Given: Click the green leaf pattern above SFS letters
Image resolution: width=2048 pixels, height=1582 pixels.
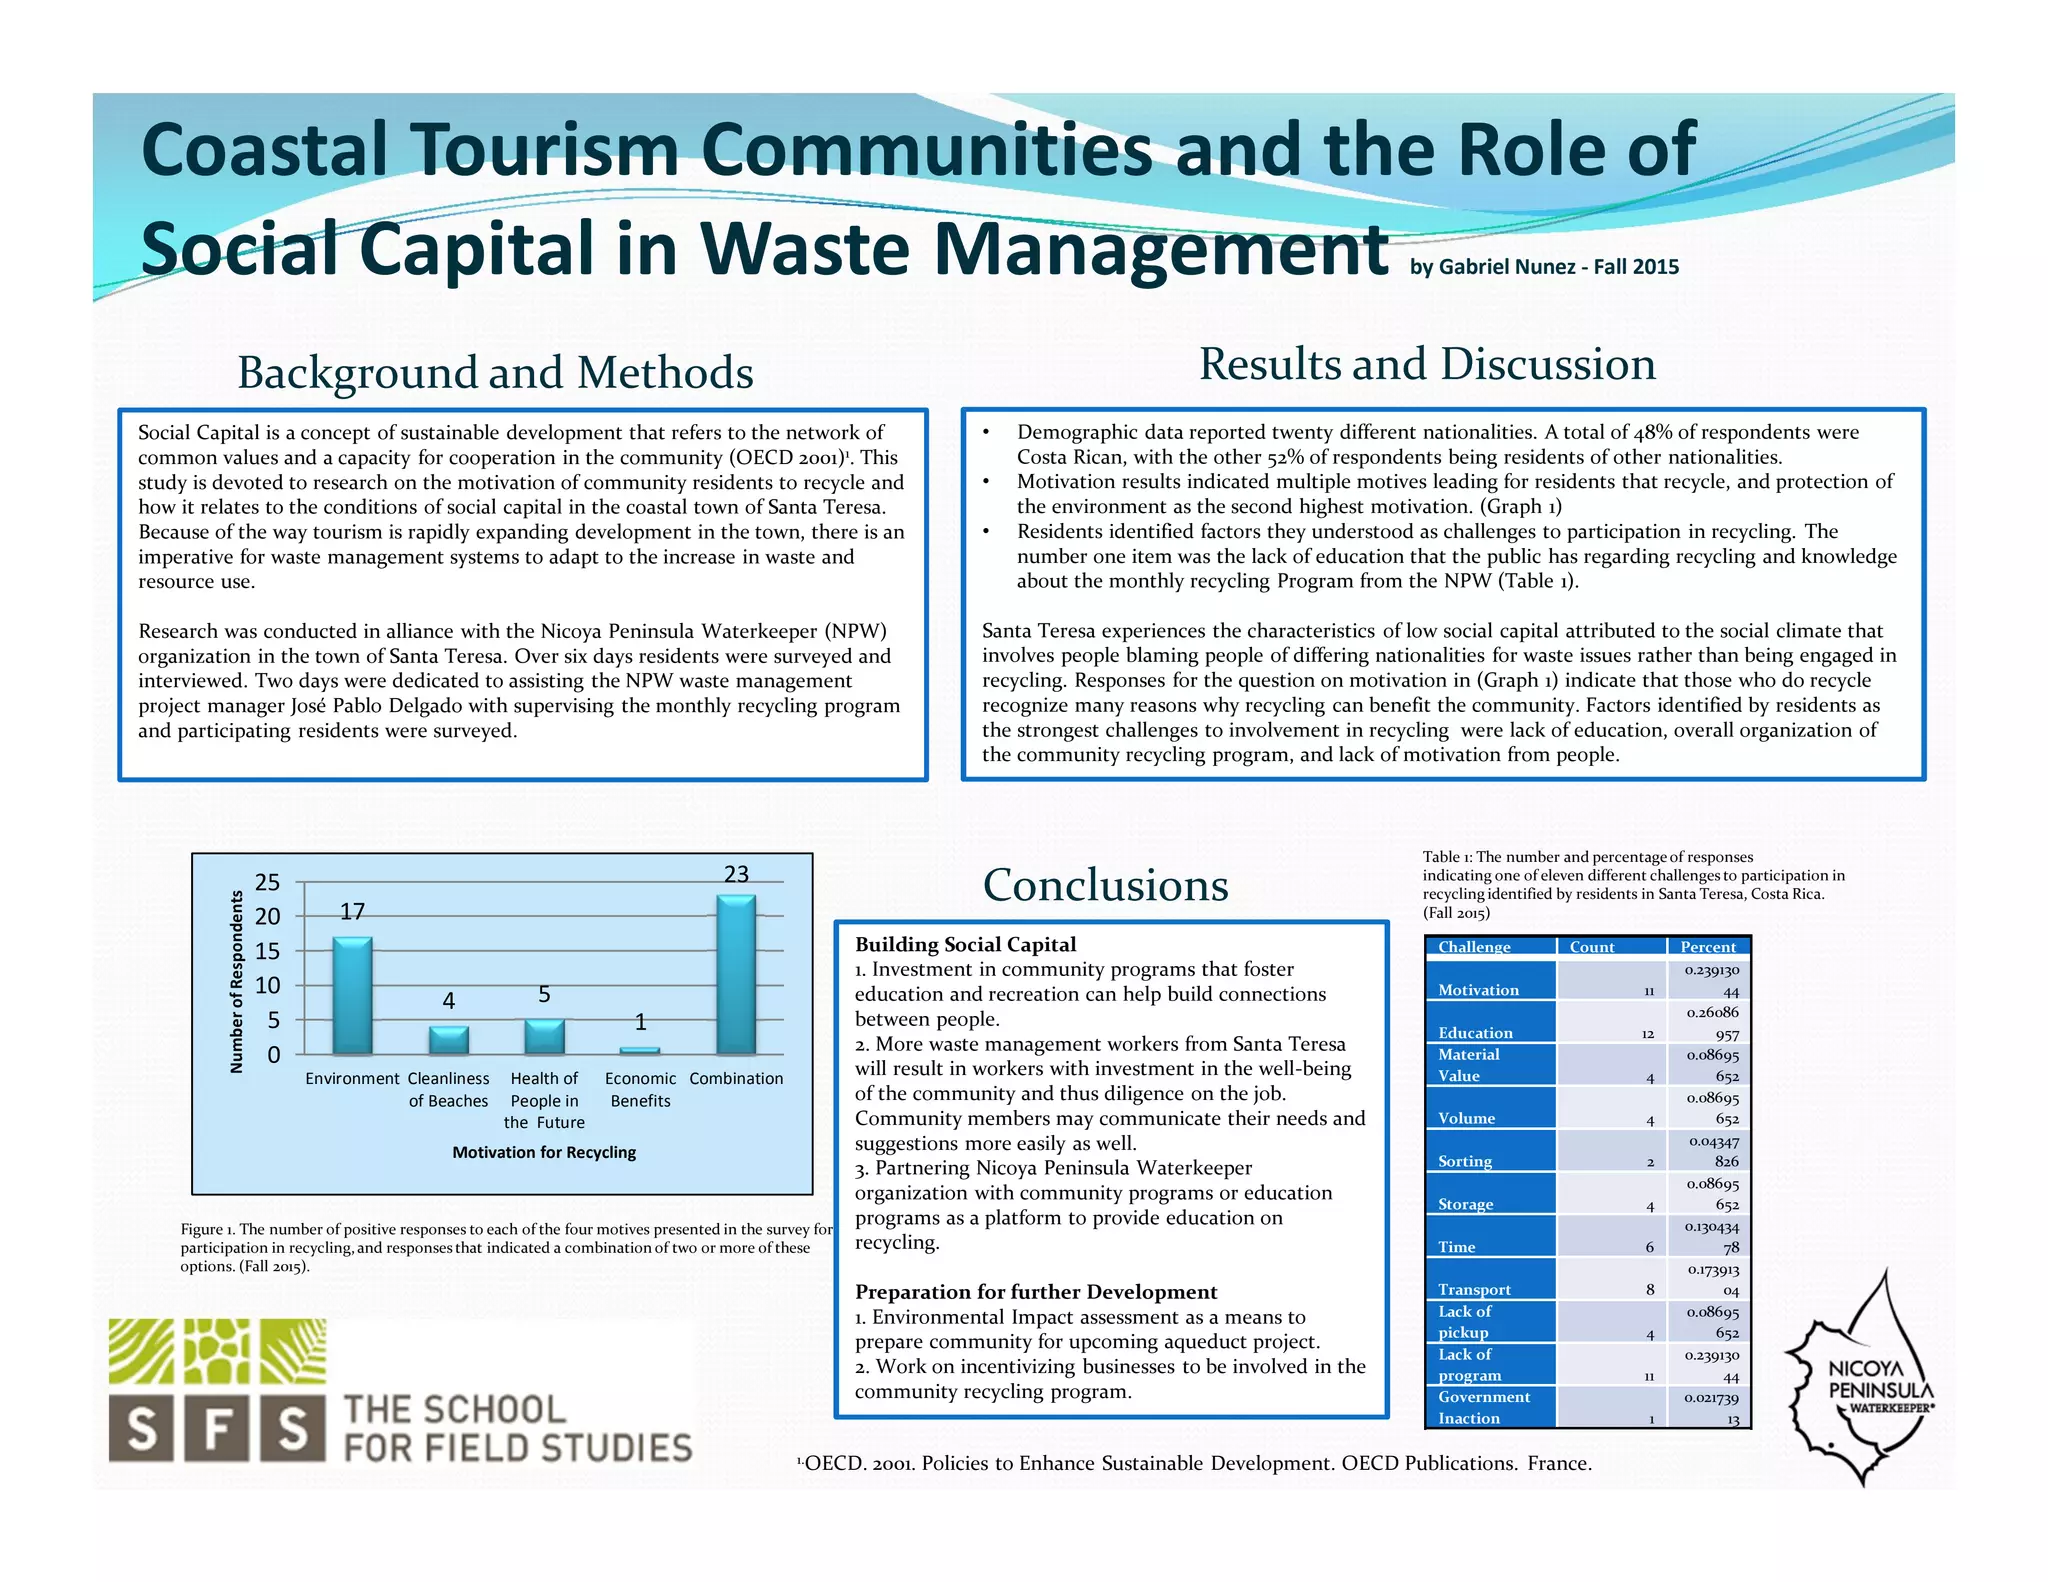Looking at the screenshot, I should tap(217, 1351).
